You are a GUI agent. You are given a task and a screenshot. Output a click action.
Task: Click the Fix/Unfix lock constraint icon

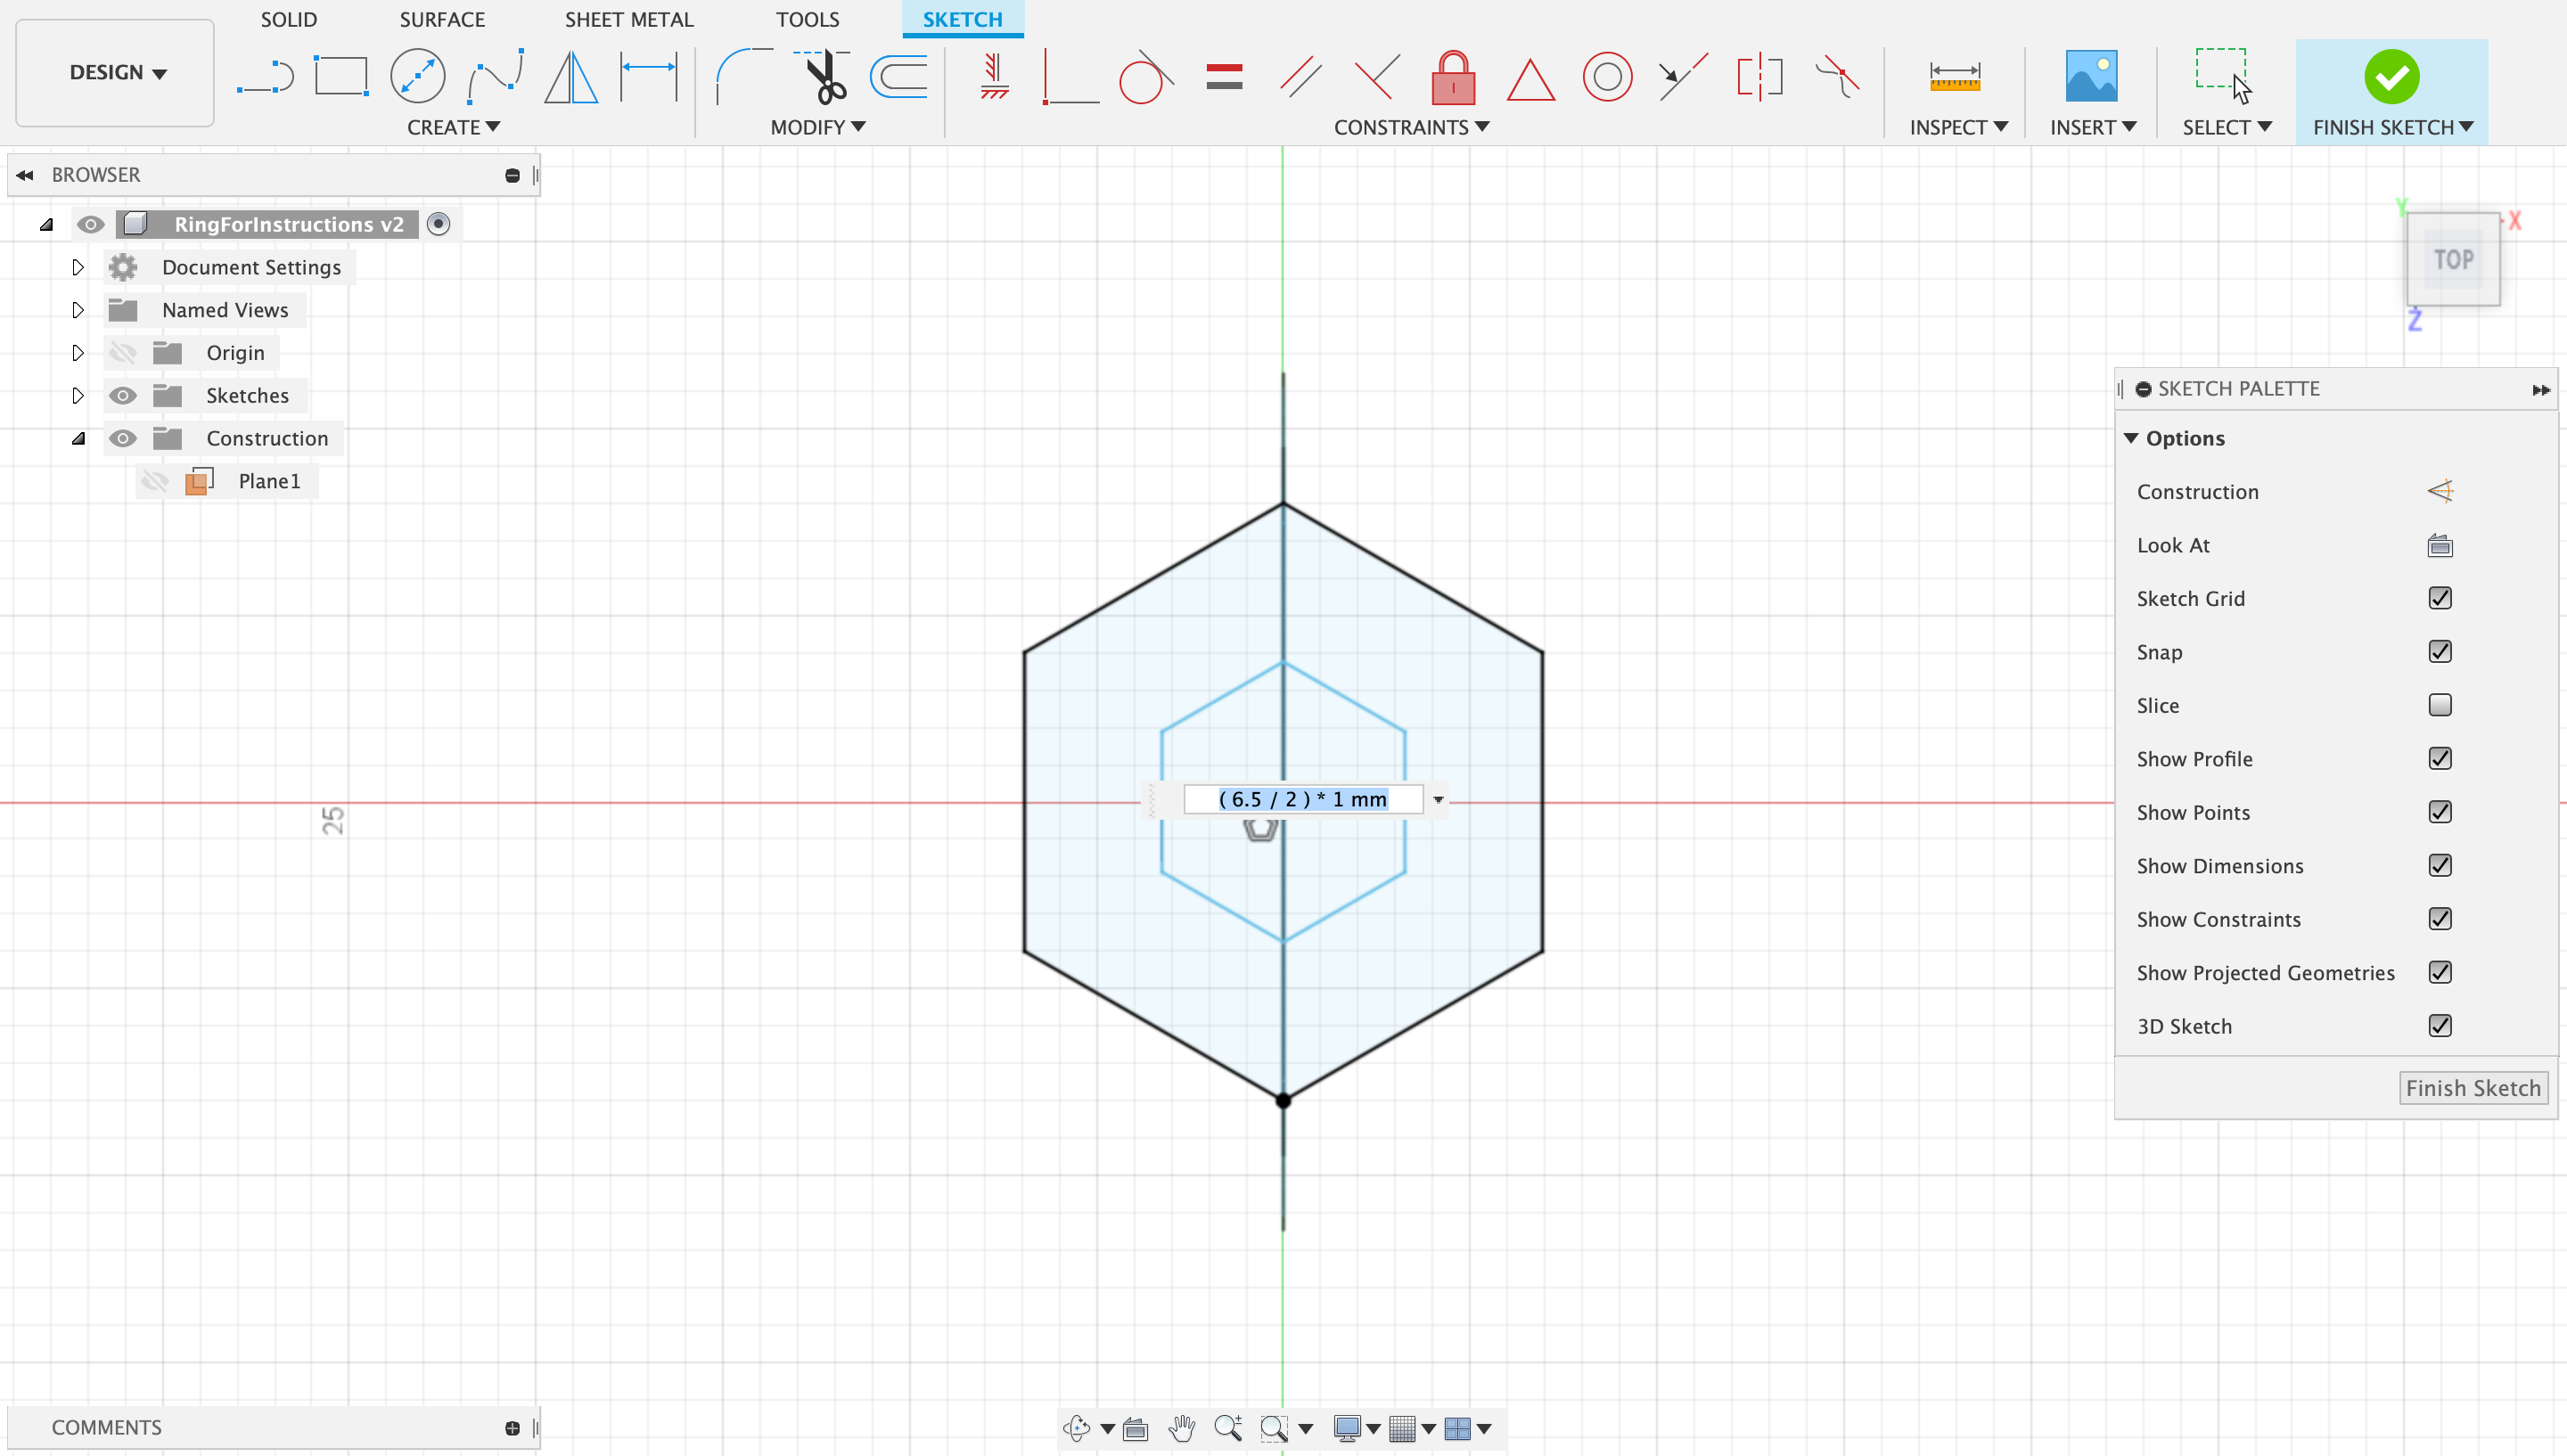coord(1453,77)
